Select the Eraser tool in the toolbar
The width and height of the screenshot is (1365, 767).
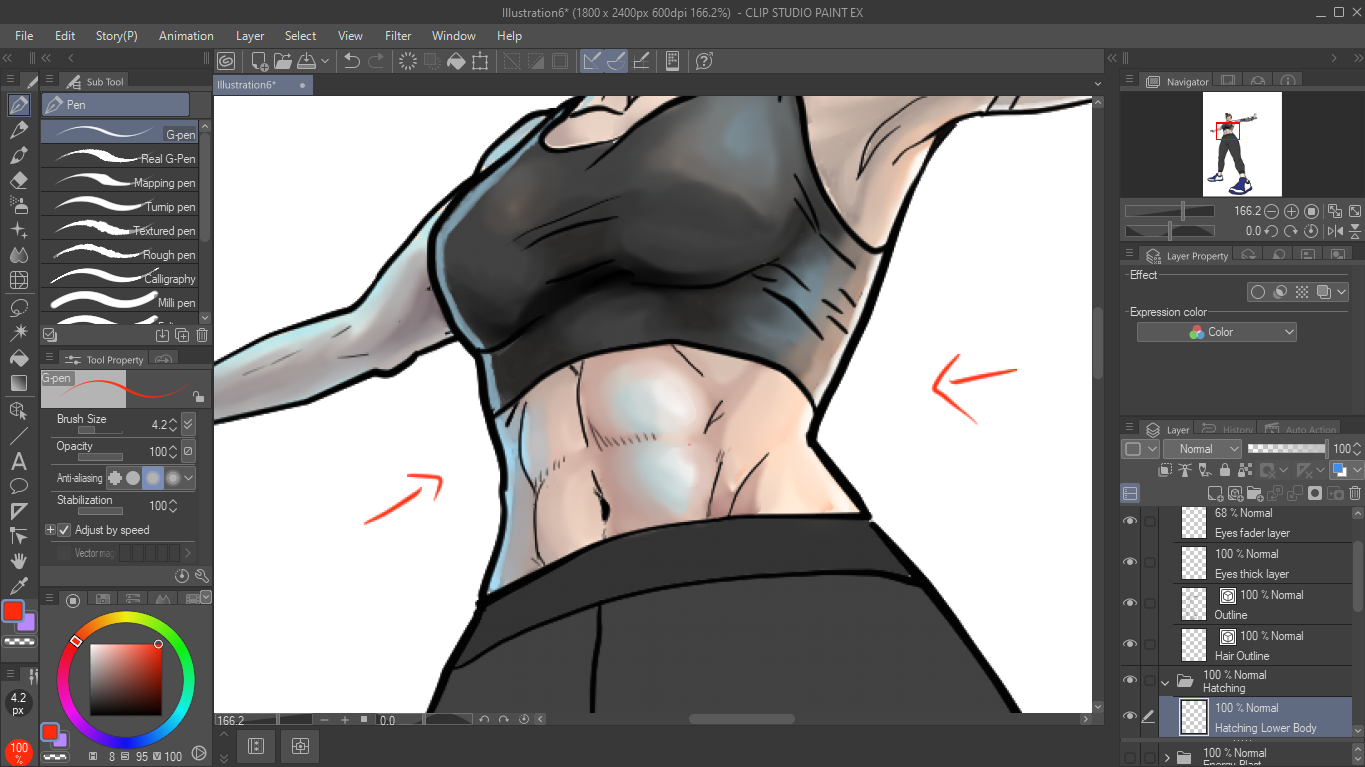tap(18, 181)
